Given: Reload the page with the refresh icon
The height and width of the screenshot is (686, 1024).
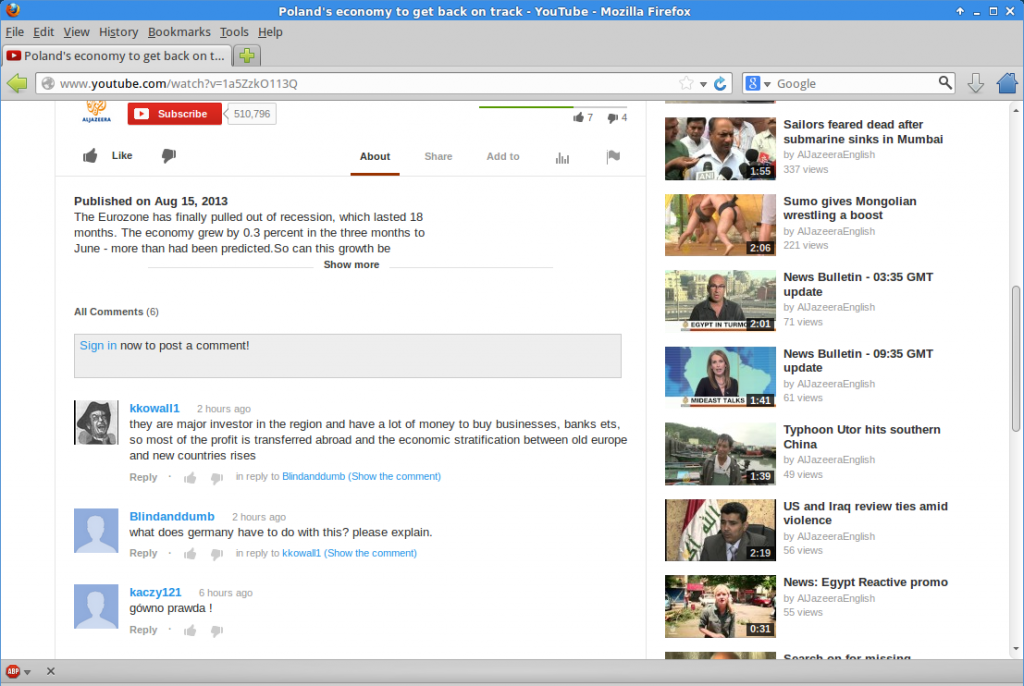Looking at the screenshot, I should [x=720, y=84].
